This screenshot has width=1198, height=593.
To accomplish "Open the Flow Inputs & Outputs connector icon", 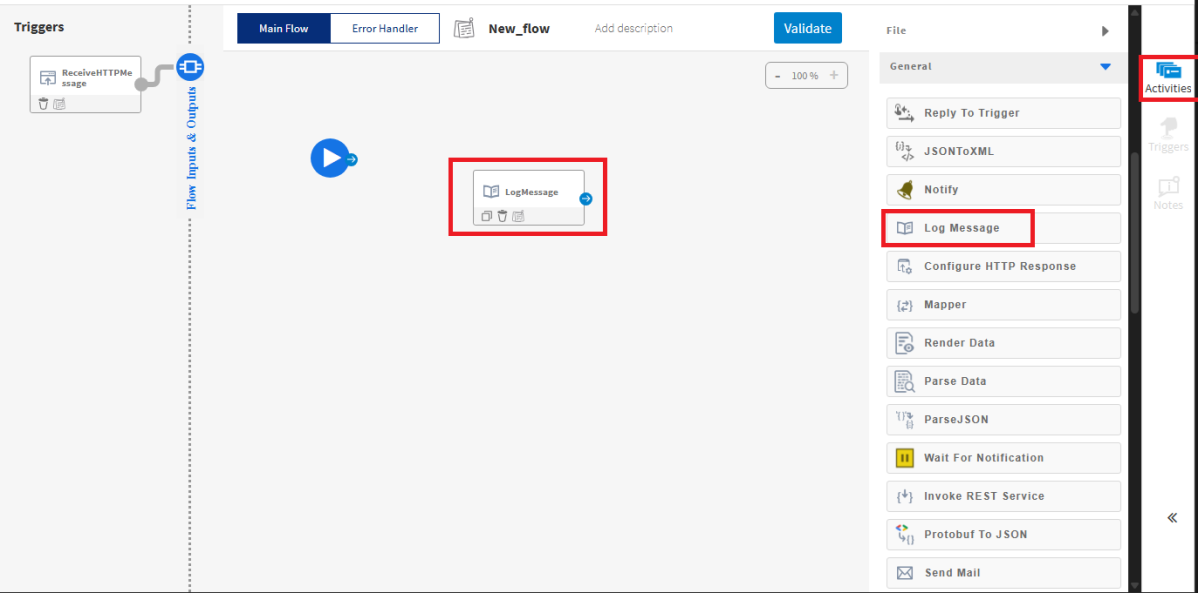I will pyautogui.click(x=189, y=68).
